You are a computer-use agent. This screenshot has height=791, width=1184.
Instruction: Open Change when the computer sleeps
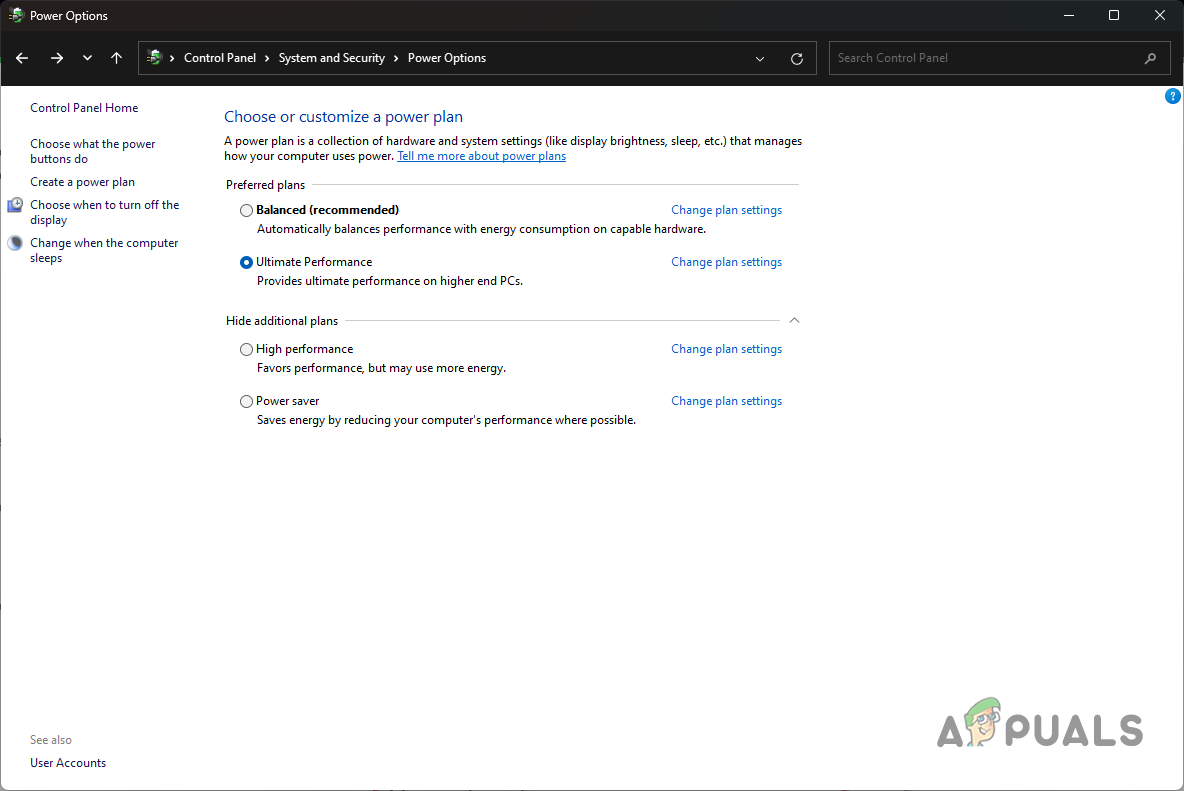104,250
